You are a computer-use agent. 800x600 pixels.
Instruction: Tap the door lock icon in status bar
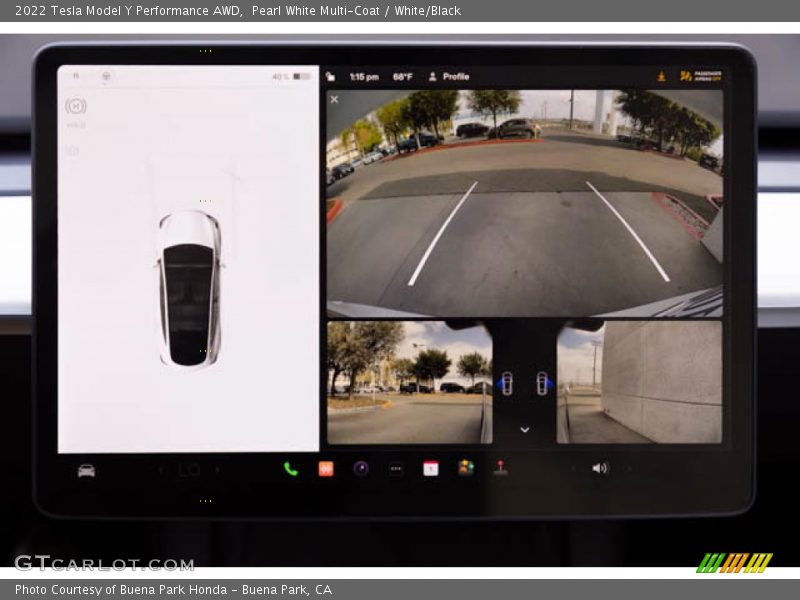click(x=331, y=76)
